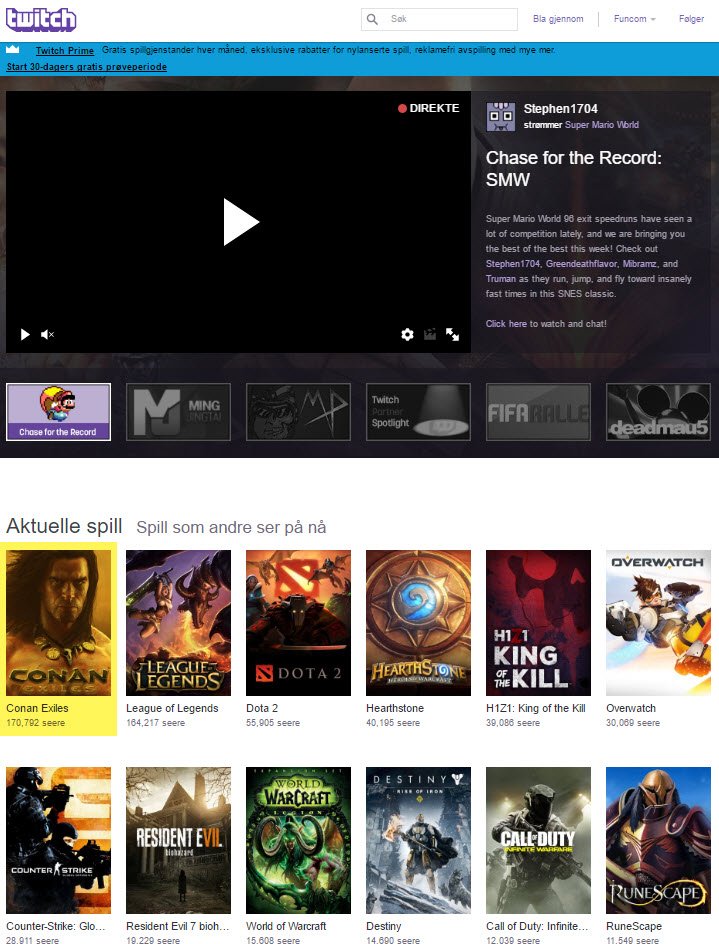This screenshot has height=944, width=719.
Task: Click '164,217 seere' viewer count
Action: (x=155, y=722)
